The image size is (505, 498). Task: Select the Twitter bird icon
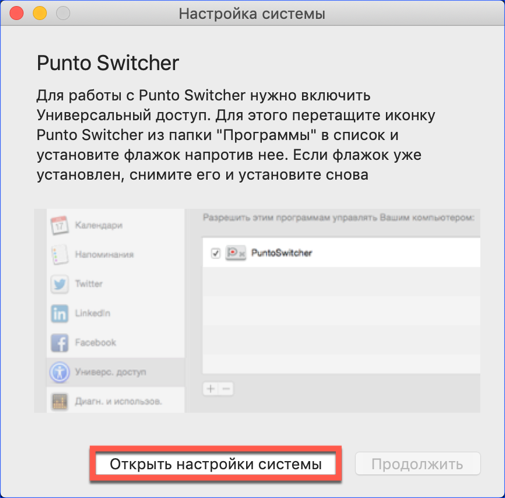pos(60,284)
